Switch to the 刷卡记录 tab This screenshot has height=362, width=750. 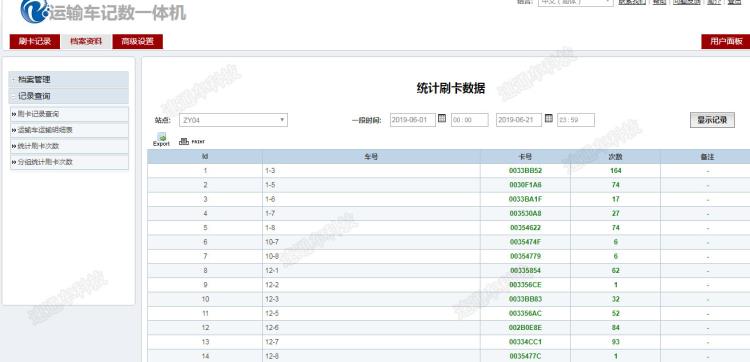35,42
